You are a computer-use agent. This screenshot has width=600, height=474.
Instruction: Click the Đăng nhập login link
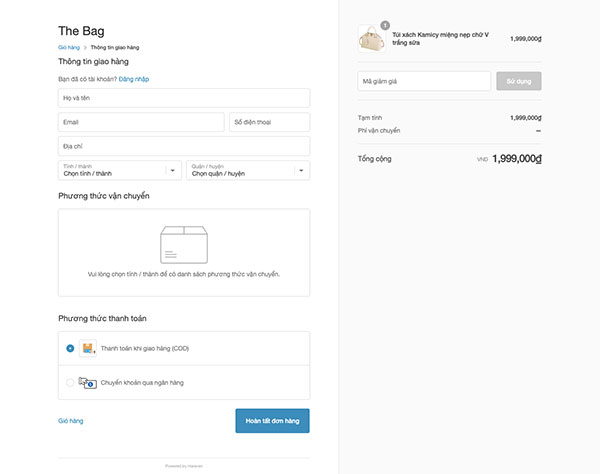point(134,79)
